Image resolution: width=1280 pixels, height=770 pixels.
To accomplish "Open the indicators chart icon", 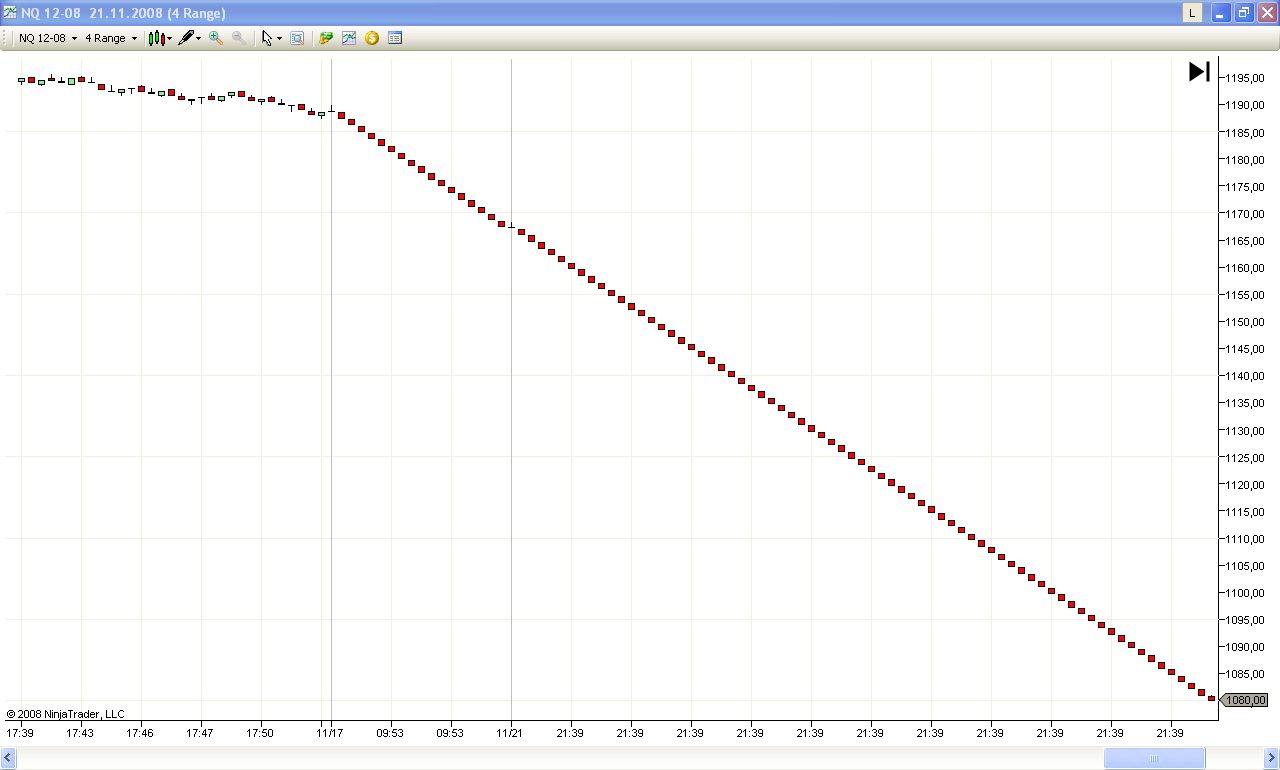I will (x=349, y=38).
